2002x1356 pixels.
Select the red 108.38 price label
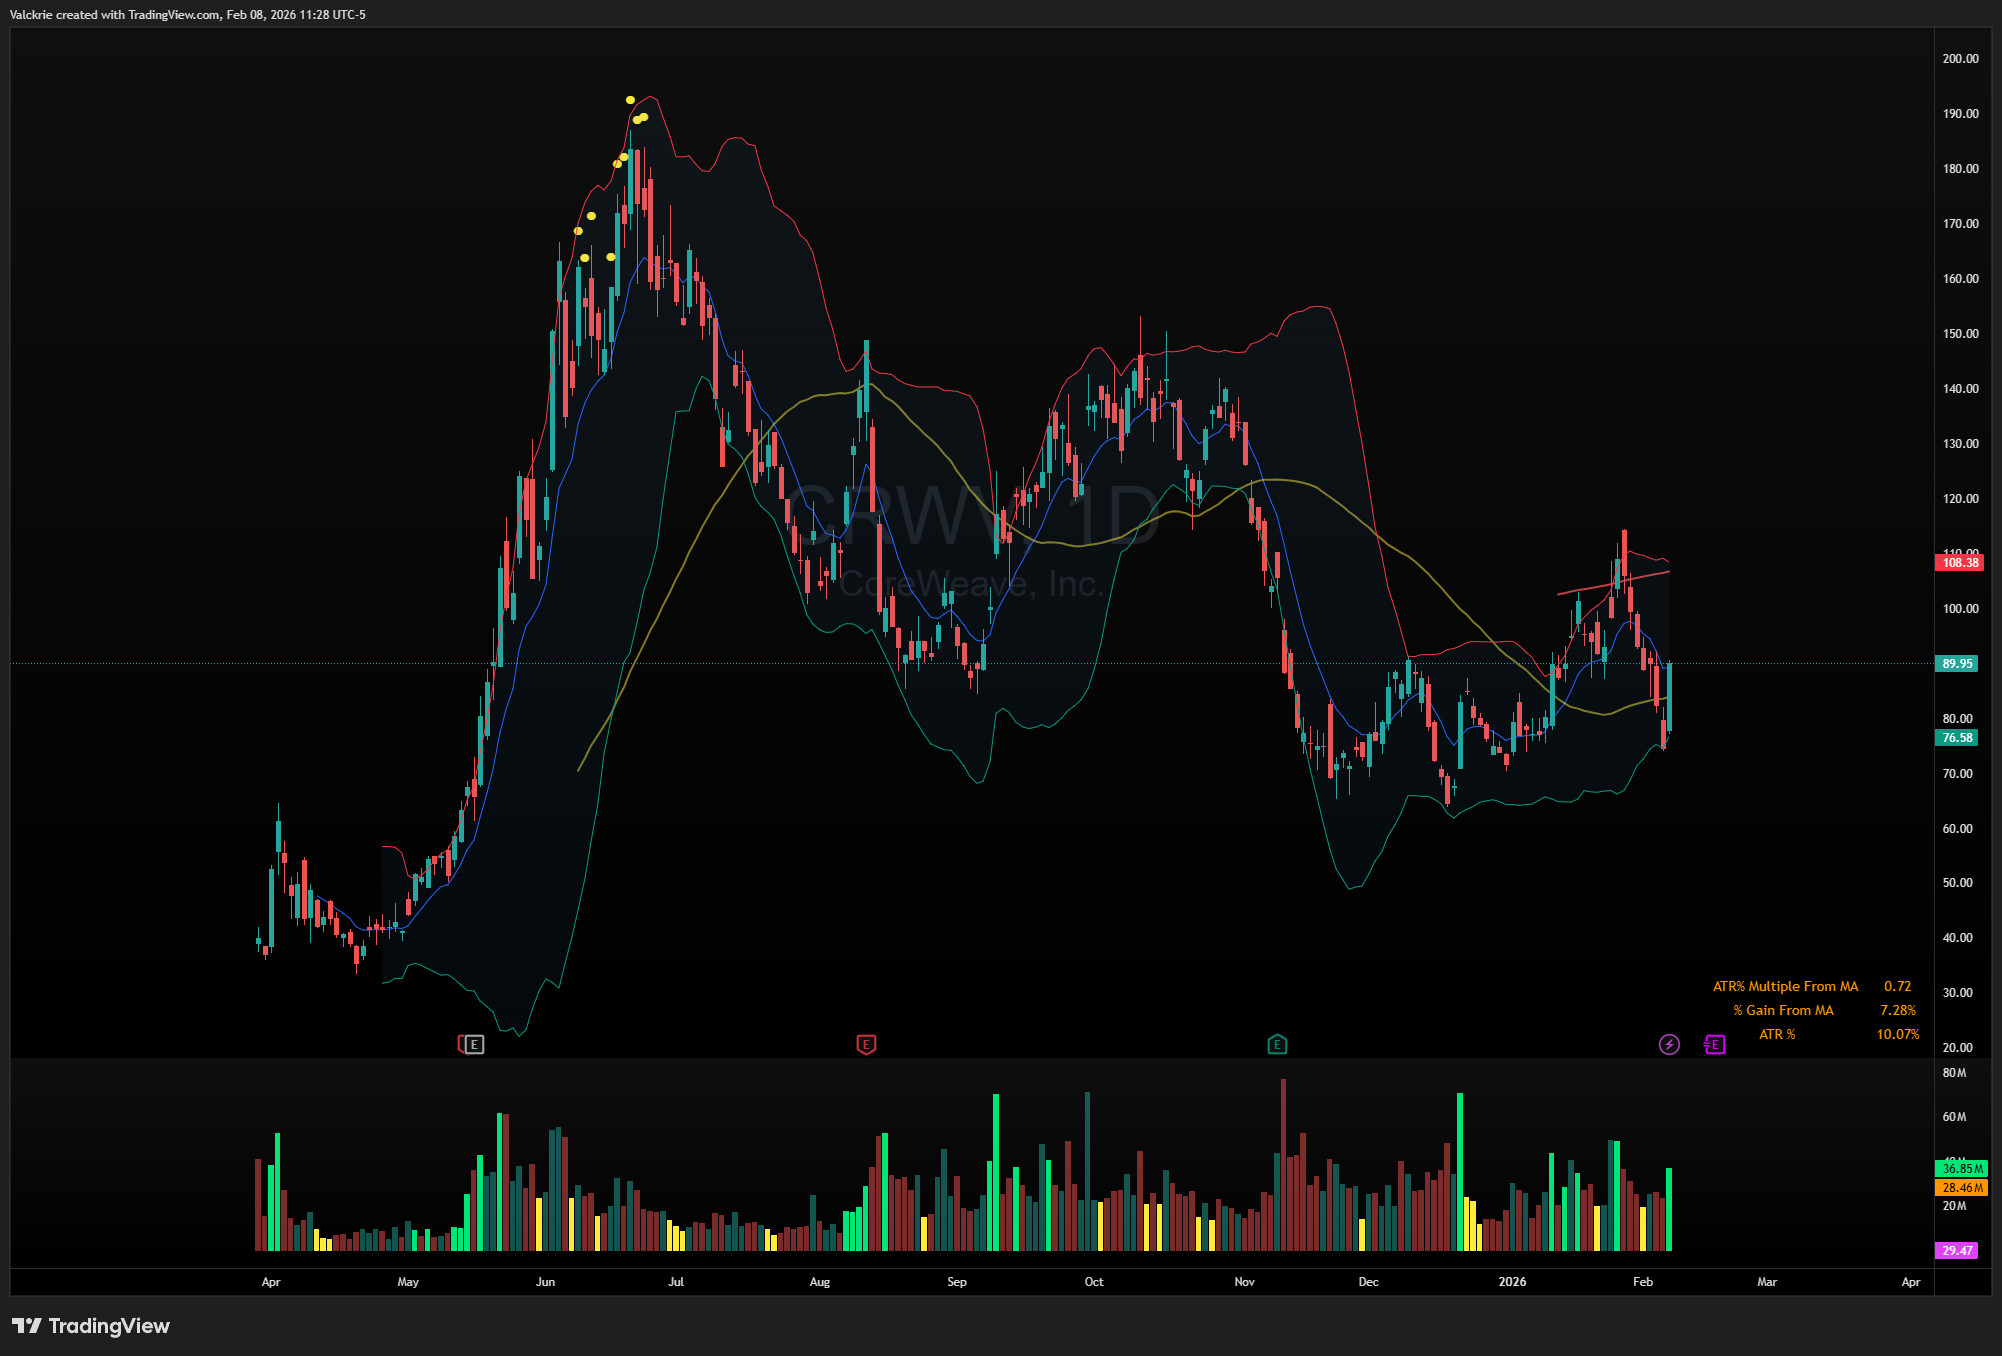(x=1959, y=563)
